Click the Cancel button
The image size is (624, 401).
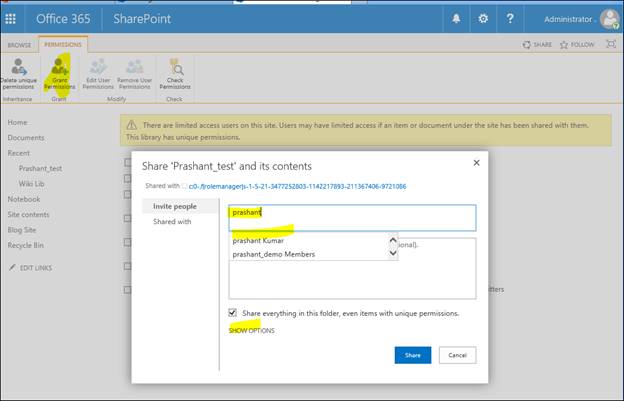457,355
